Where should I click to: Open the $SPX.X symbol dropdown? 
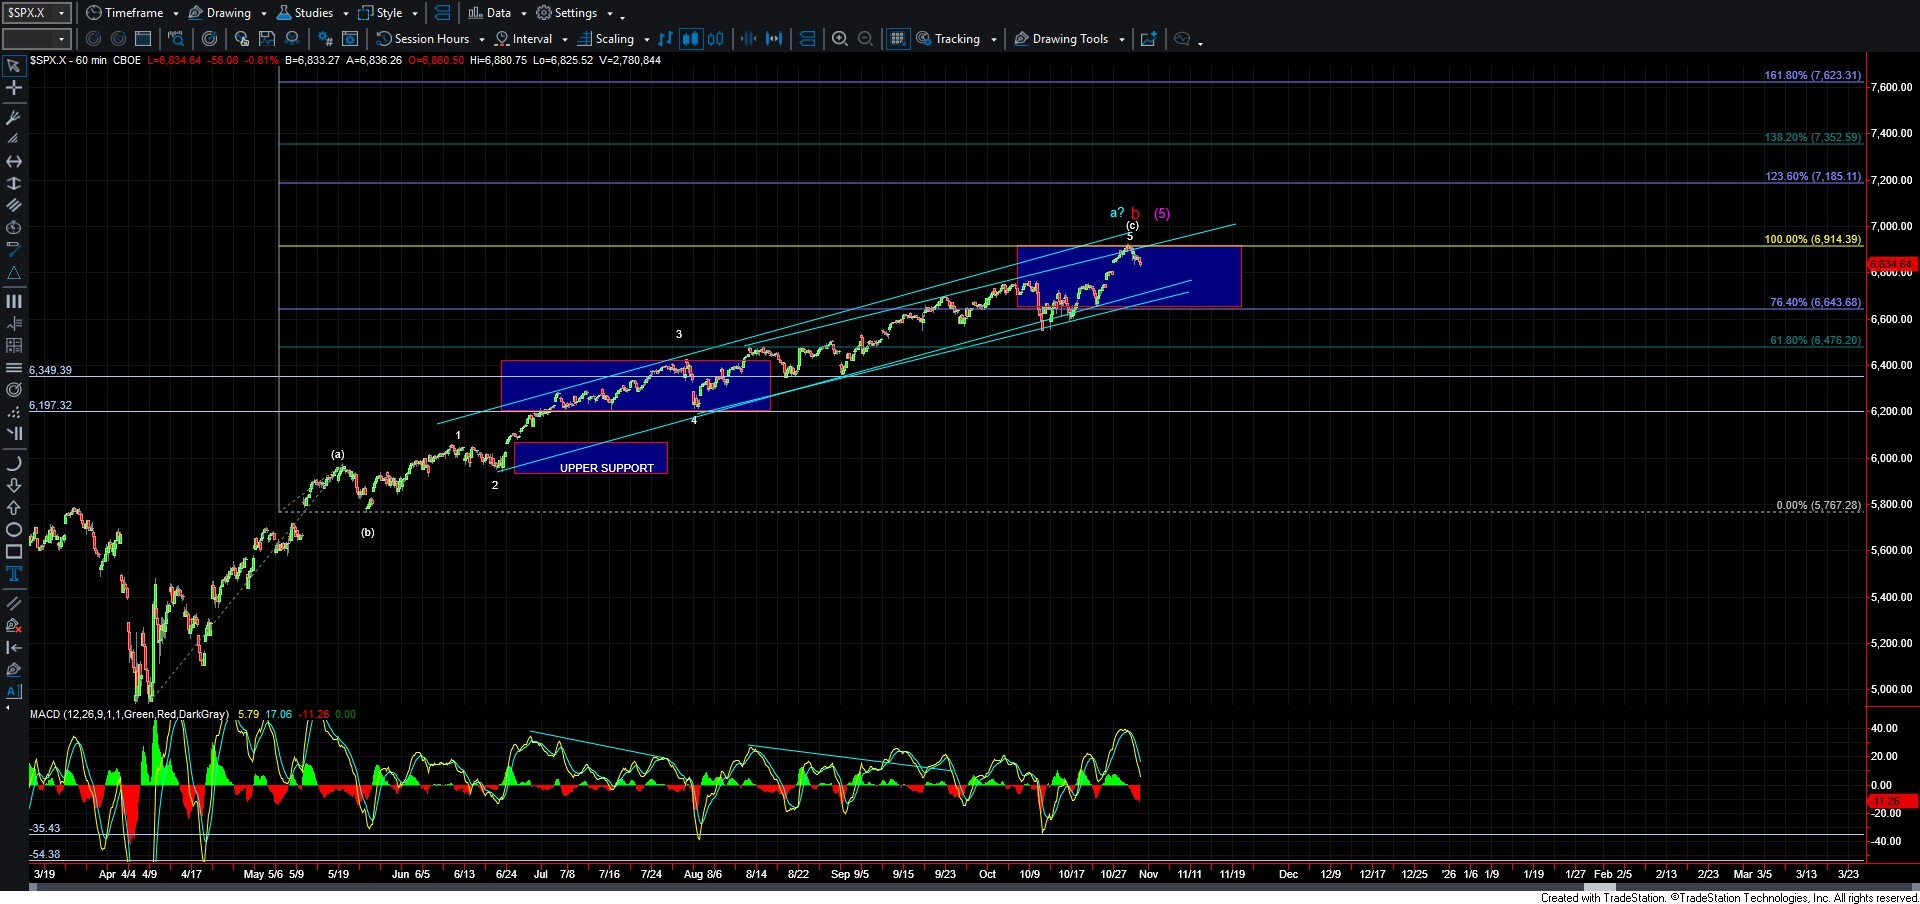point(36,13)
